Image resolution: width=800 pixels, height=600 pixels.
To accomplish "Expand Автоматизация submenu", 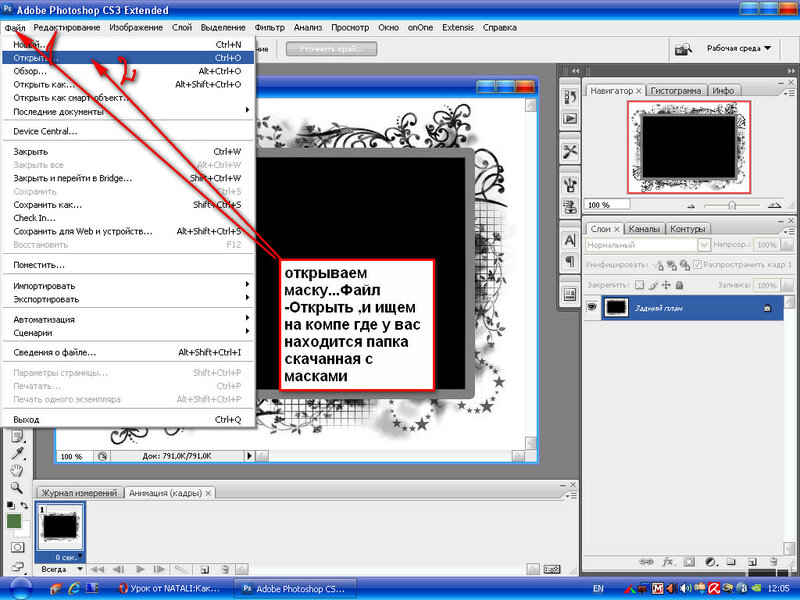I will tap(128, 319).
